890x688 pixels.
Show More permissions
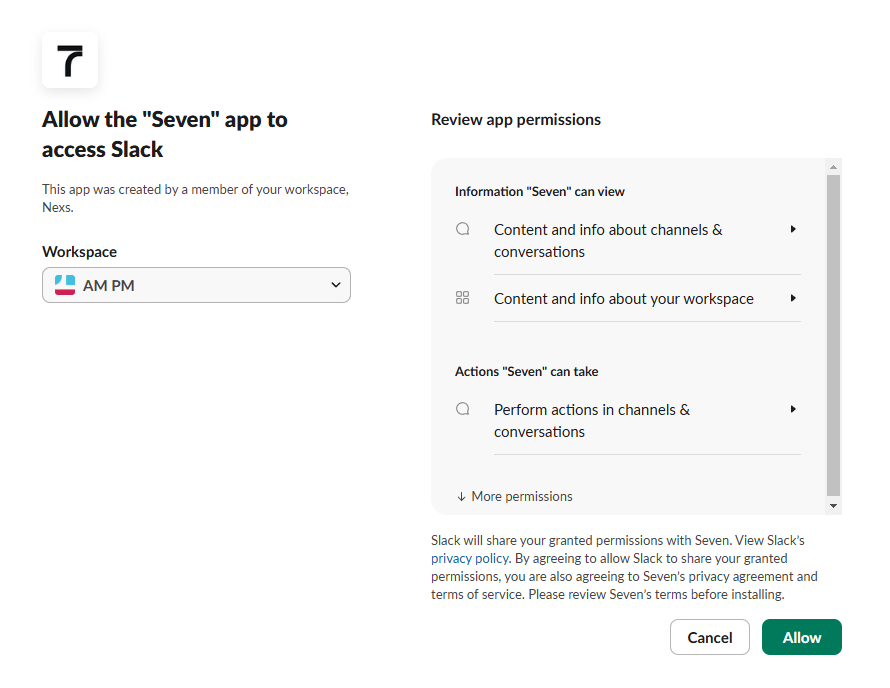point(515,496)
